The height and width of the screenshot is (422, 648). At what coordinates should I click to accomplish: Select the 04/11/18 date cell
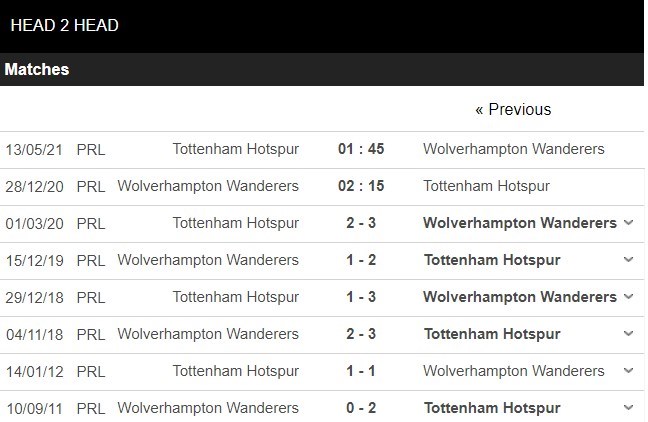click(32, 334)
